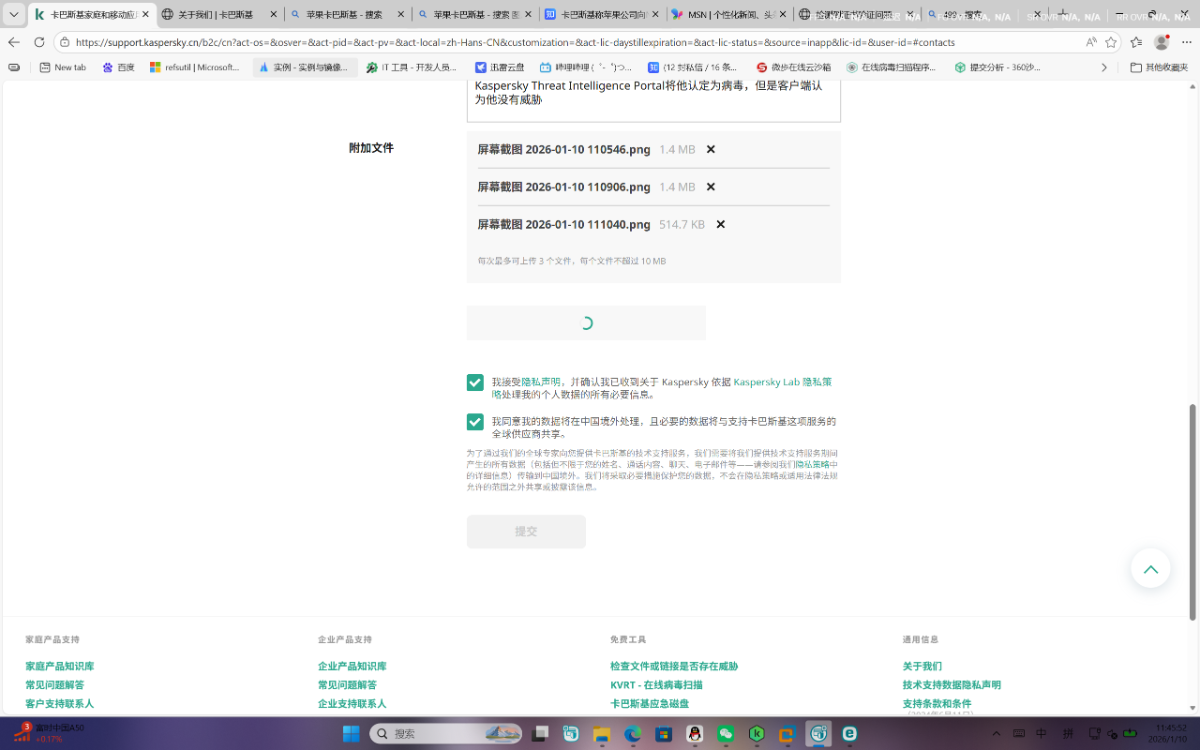Open the refsutil | Microsoft bookmark
1200x750 pixels.
coord(195,67)
